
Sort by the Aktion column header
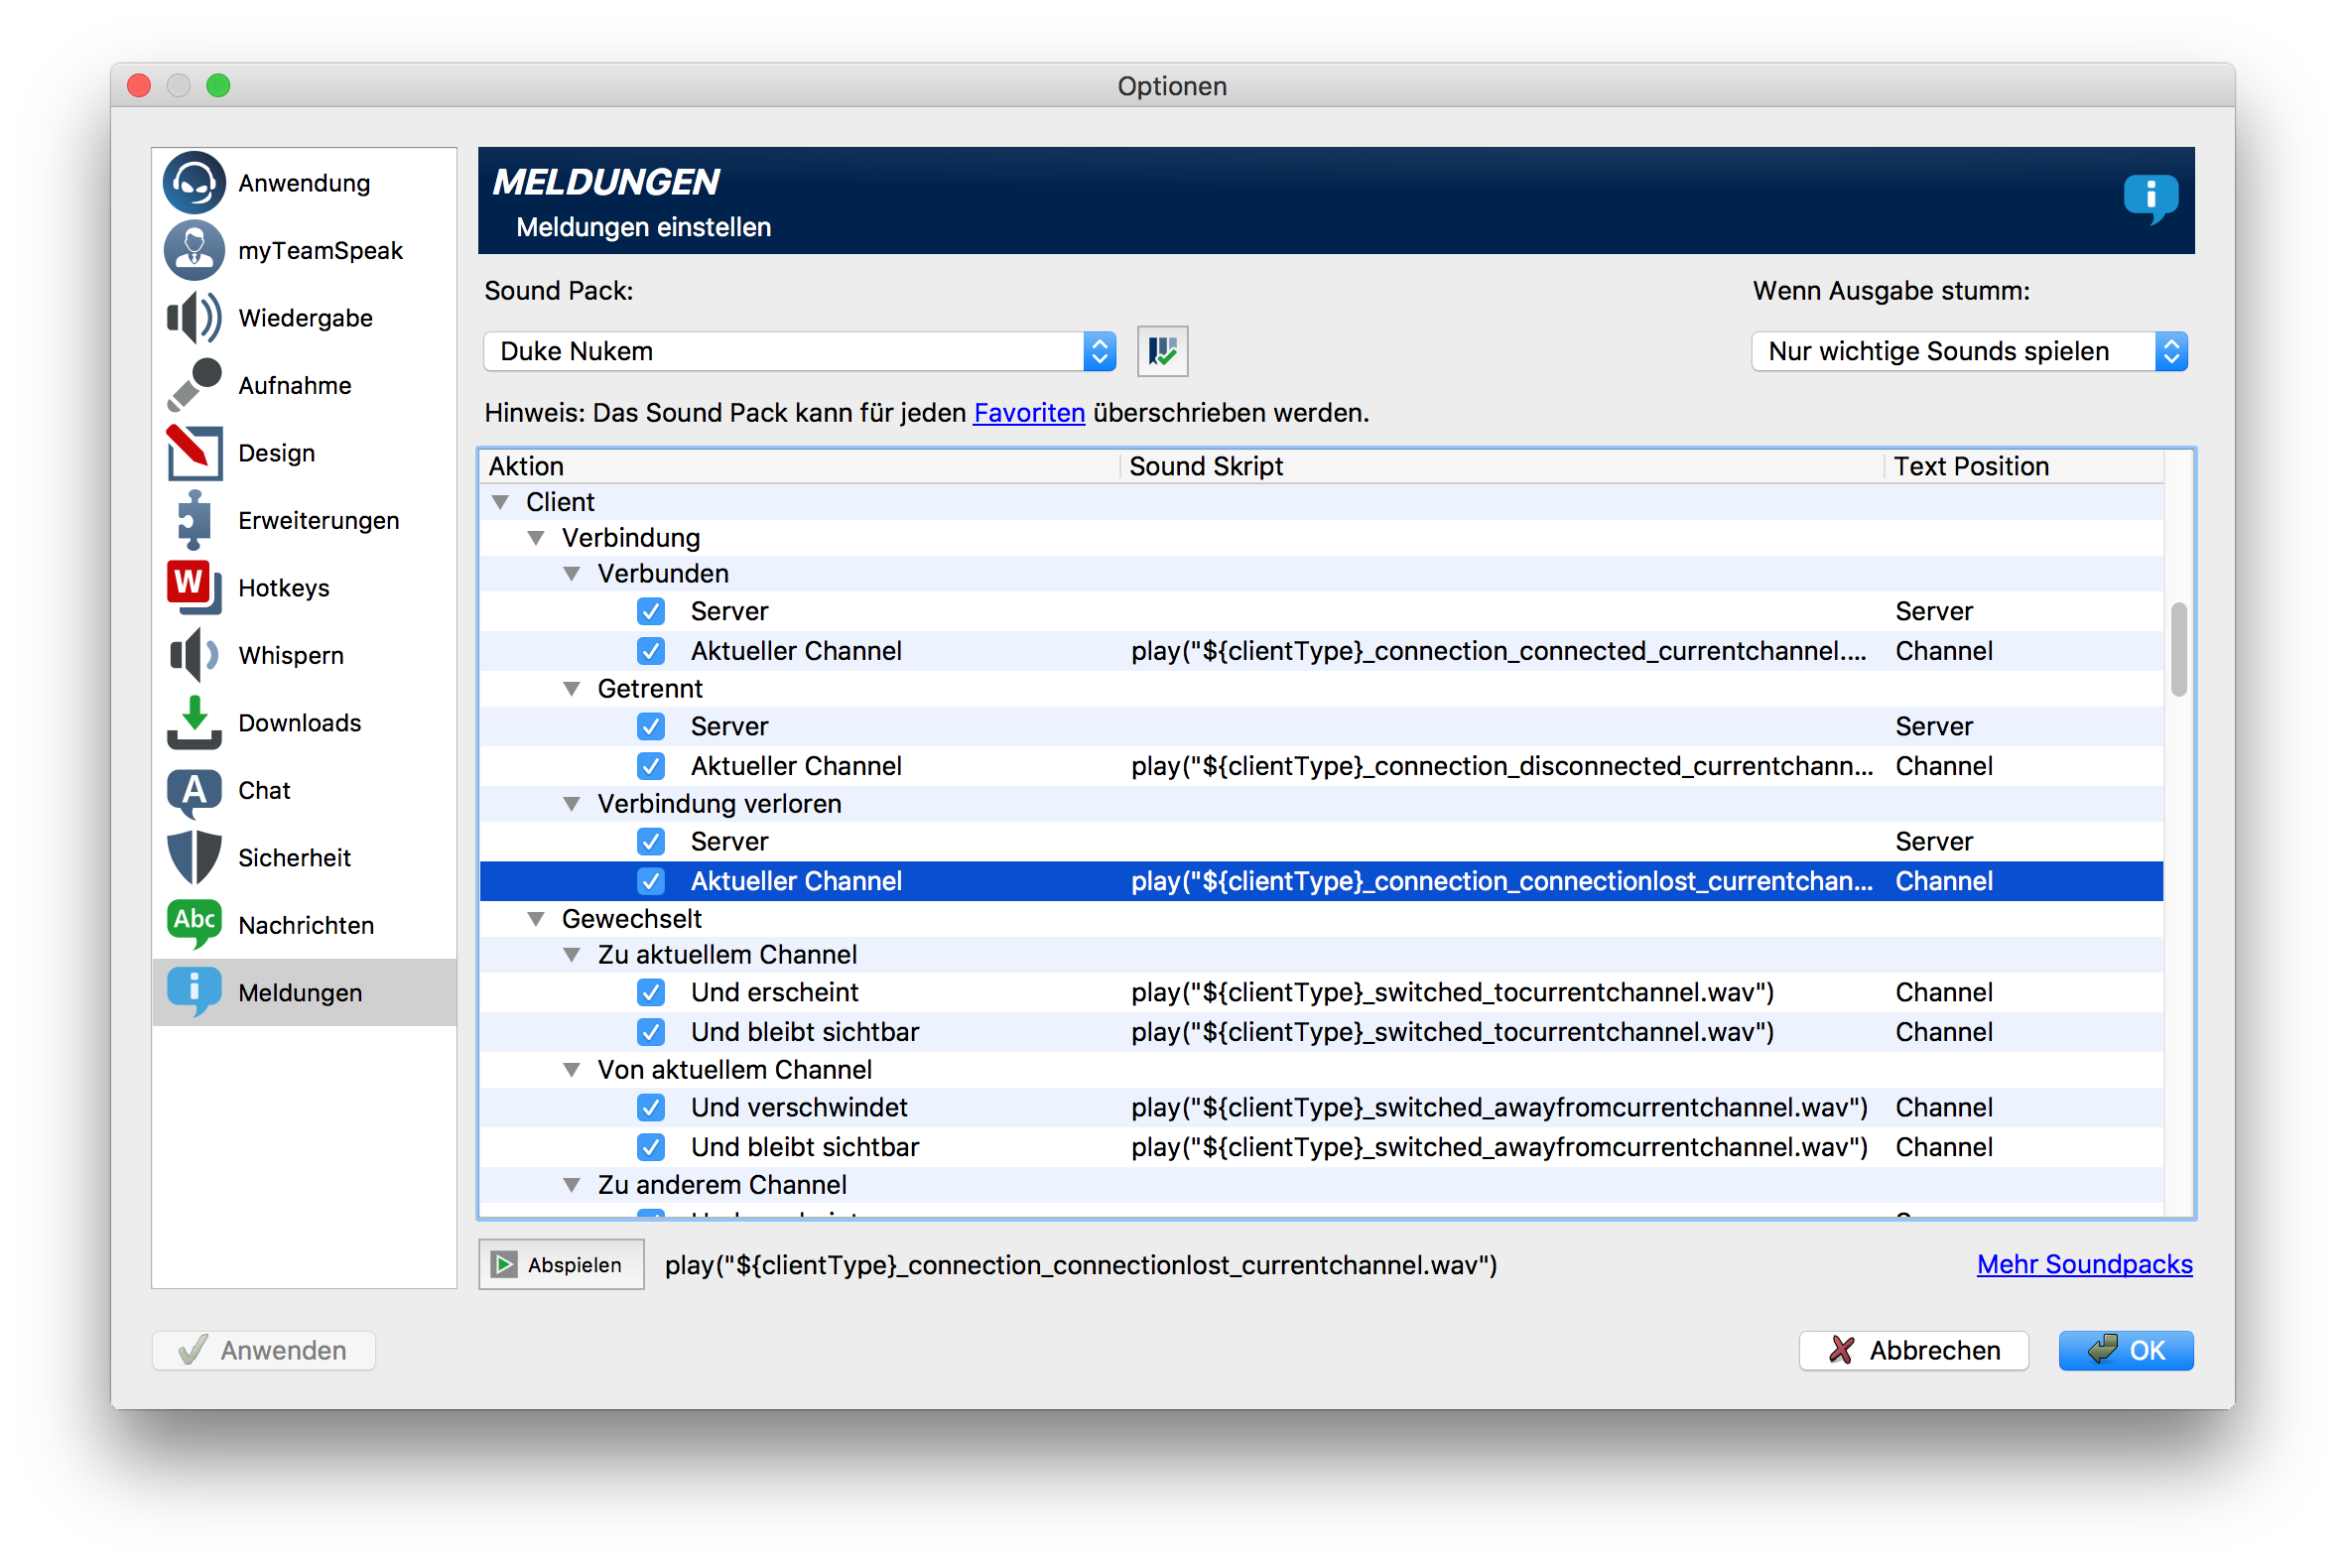tap(800, 466)
